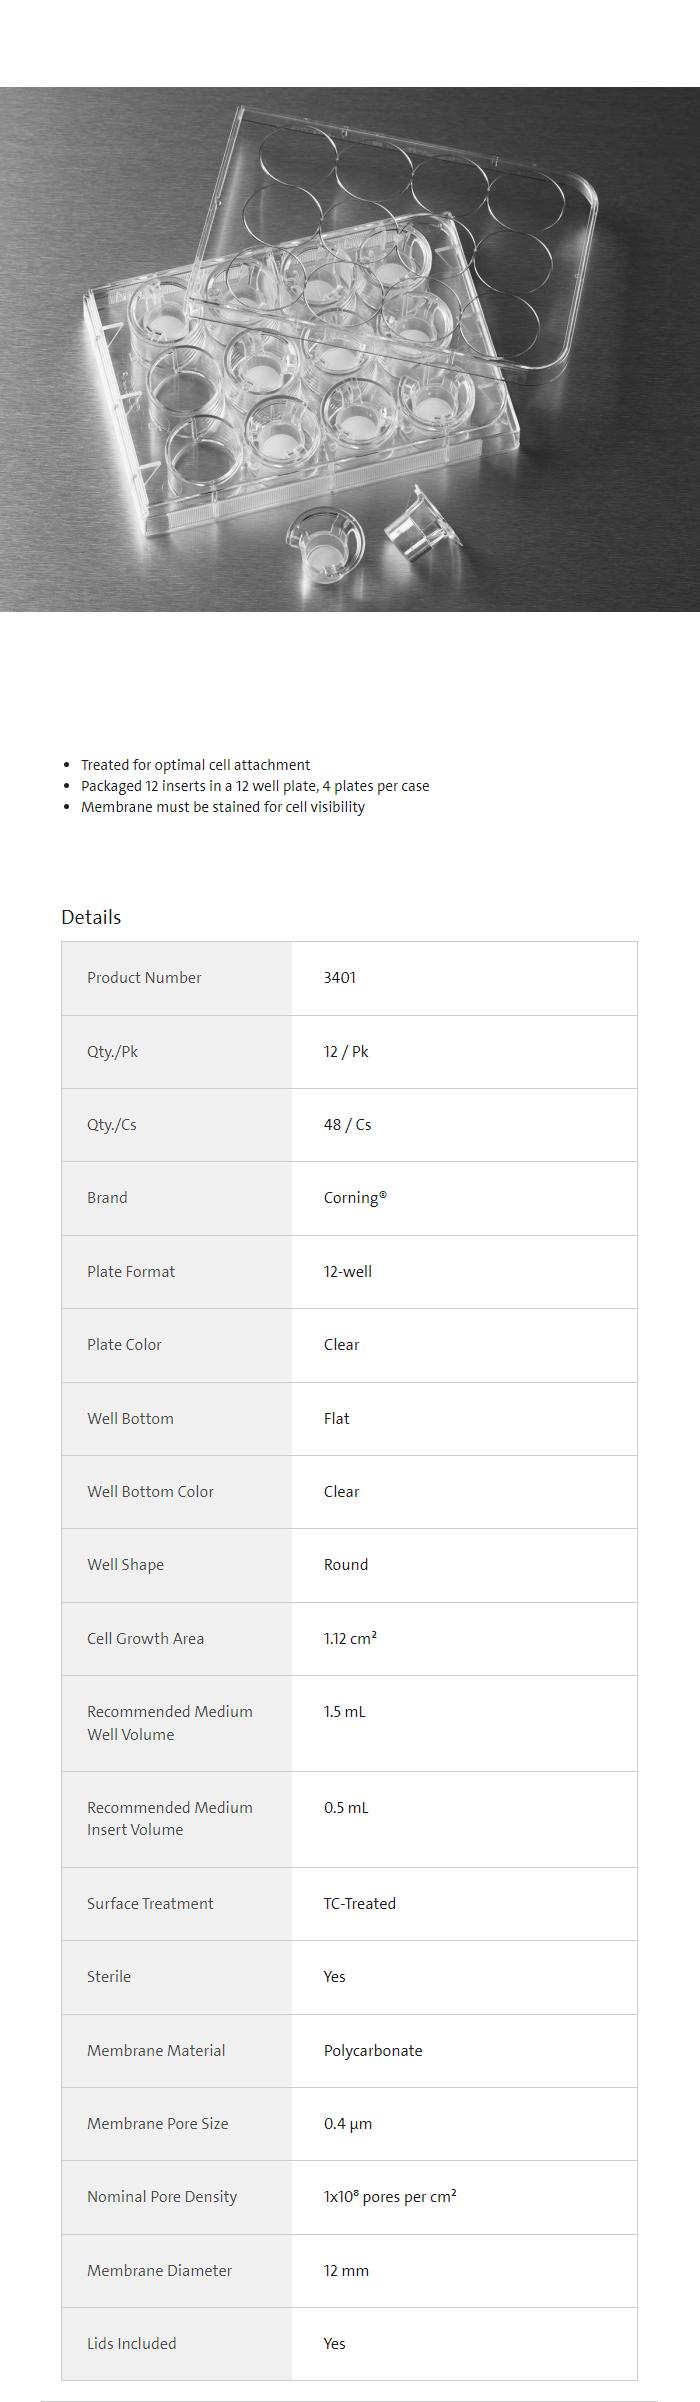The width and height of the screenshot is (700, 2402).
Task: Click the '48 / Cs' quantity value
Action: (347, 1125)
